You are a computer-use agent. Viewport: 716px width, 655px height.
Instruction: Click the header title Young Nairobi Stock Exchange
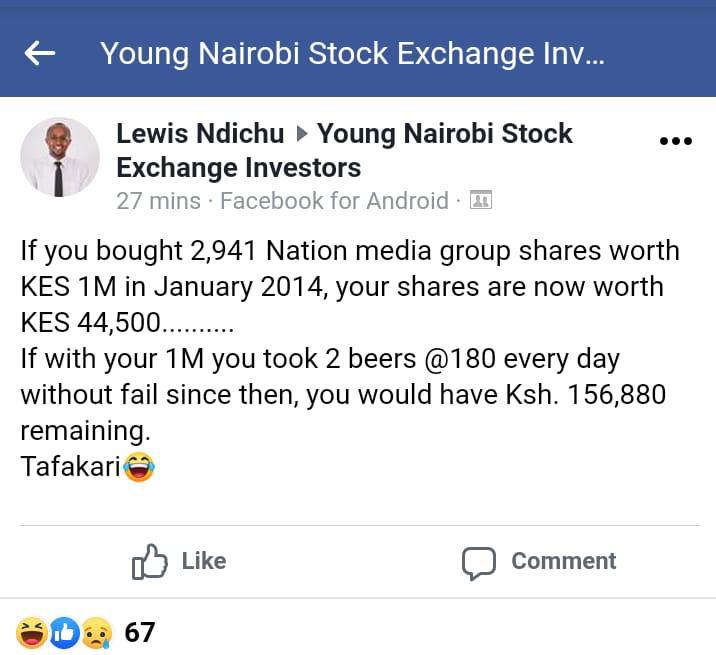[352, 54]
